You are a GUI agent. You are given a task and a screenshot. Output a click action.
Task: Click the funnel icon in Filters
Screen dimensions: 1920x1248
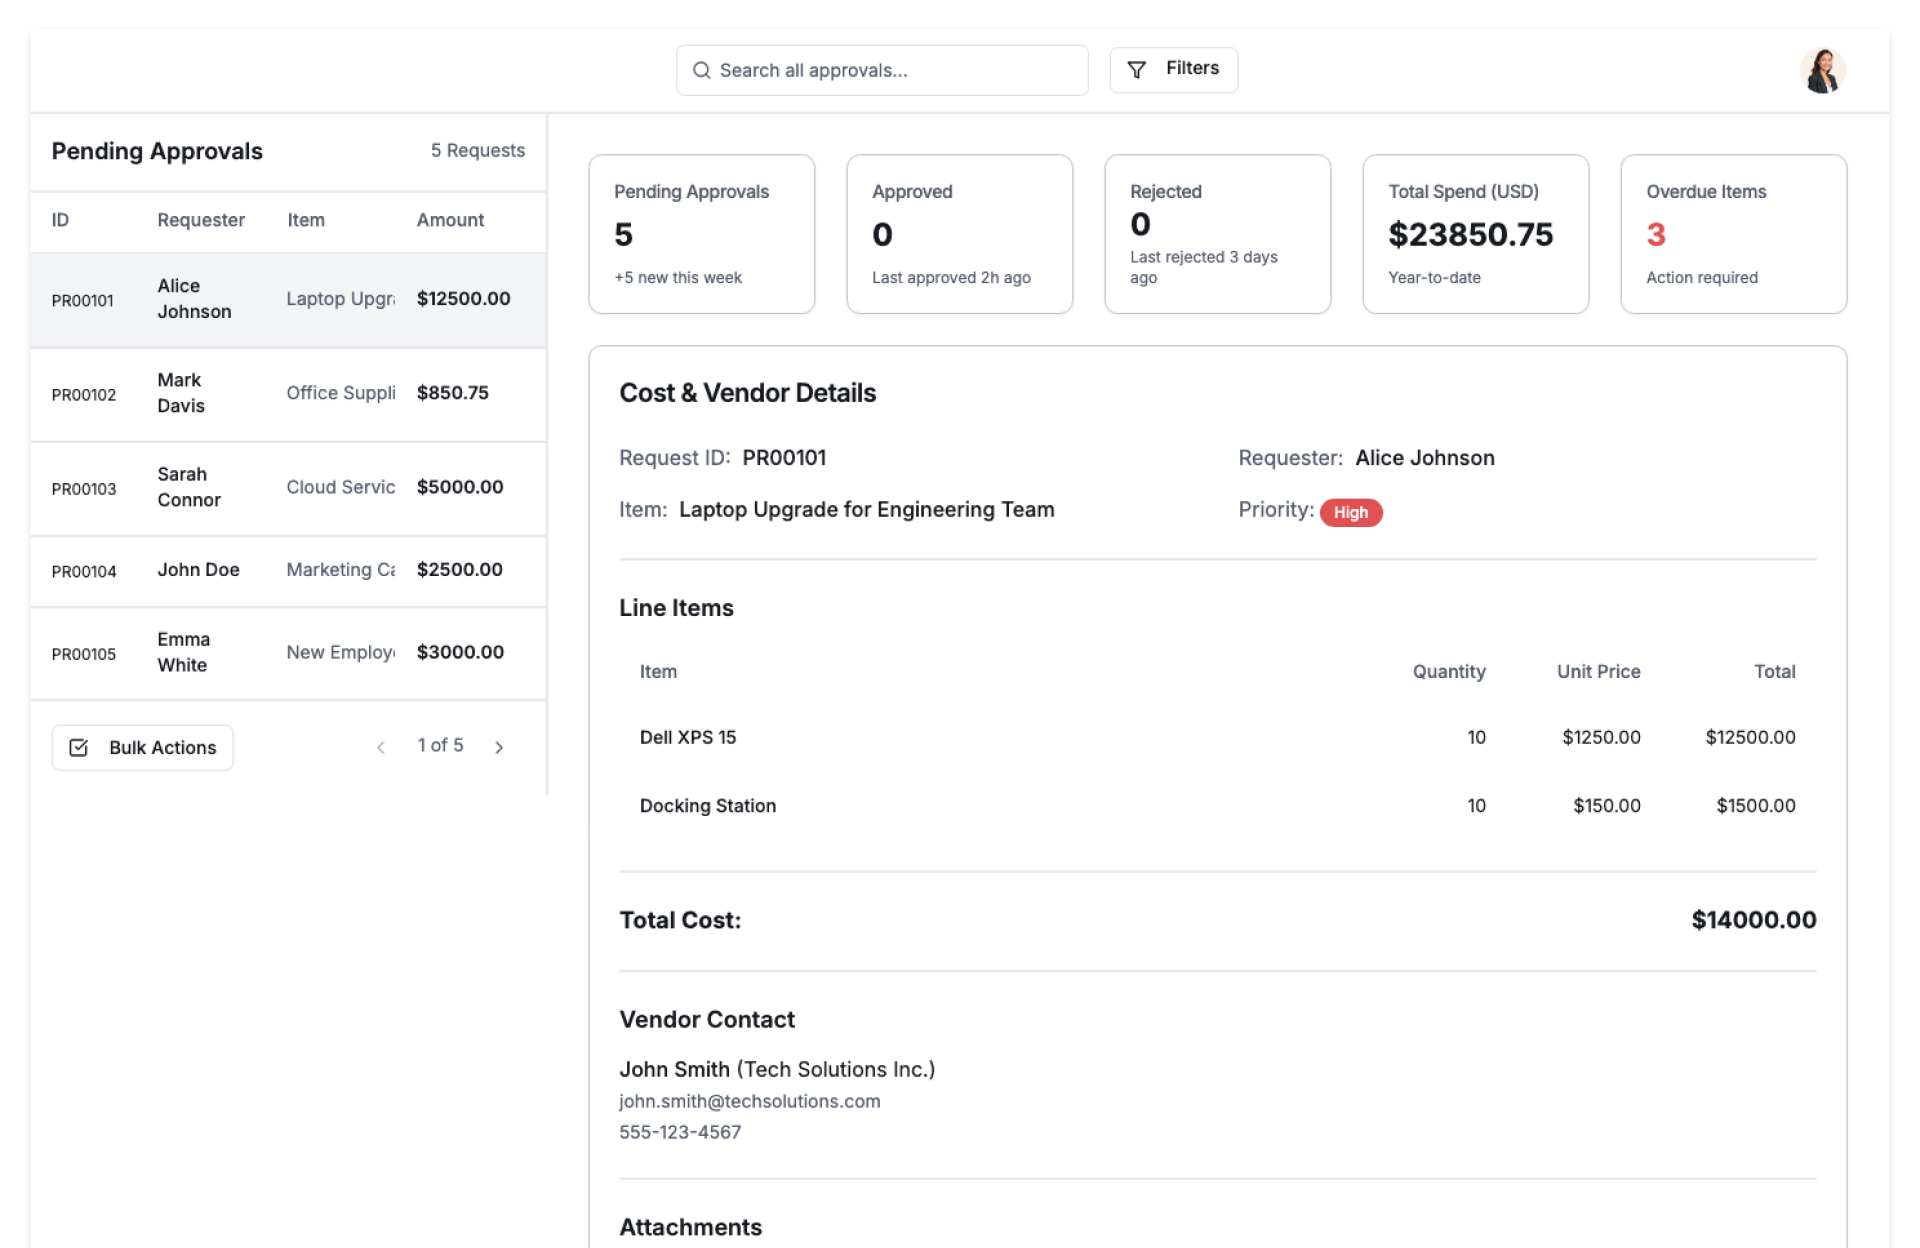pos(1136,69)
